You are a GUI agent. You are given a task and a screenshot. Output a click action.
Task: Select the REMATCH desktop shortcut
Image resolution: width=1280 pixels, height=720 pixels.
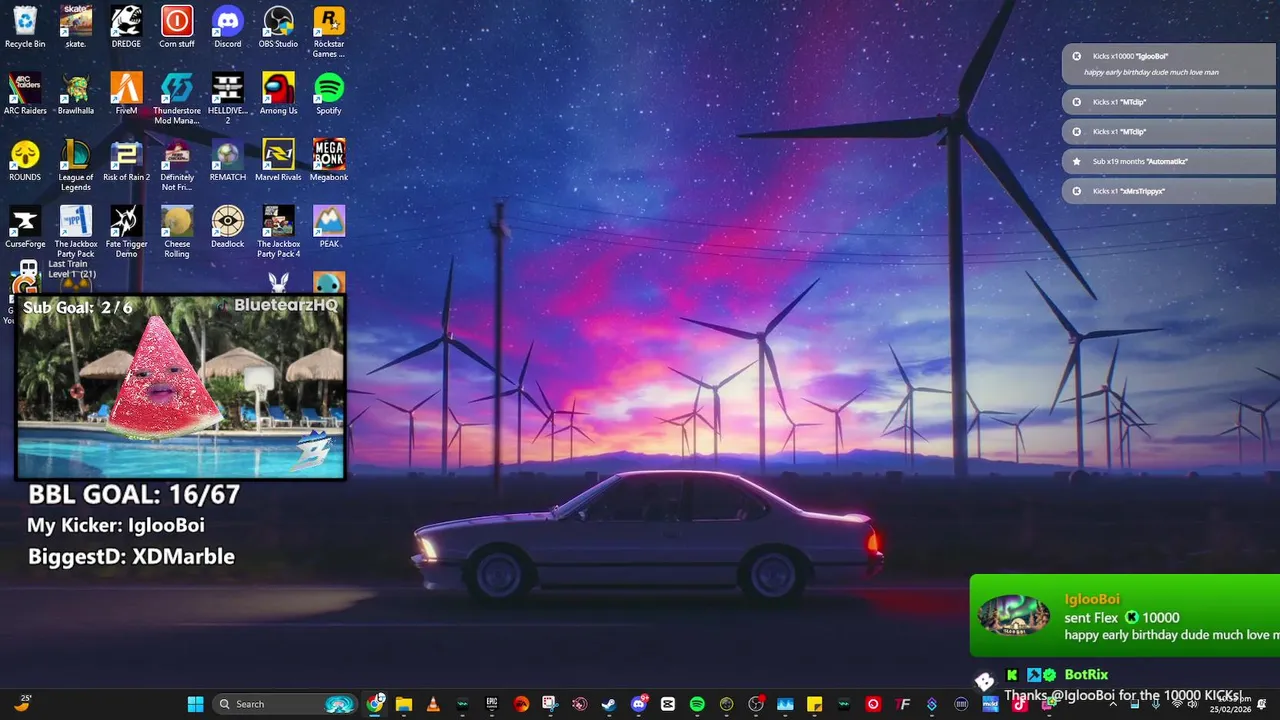(228, 161)
